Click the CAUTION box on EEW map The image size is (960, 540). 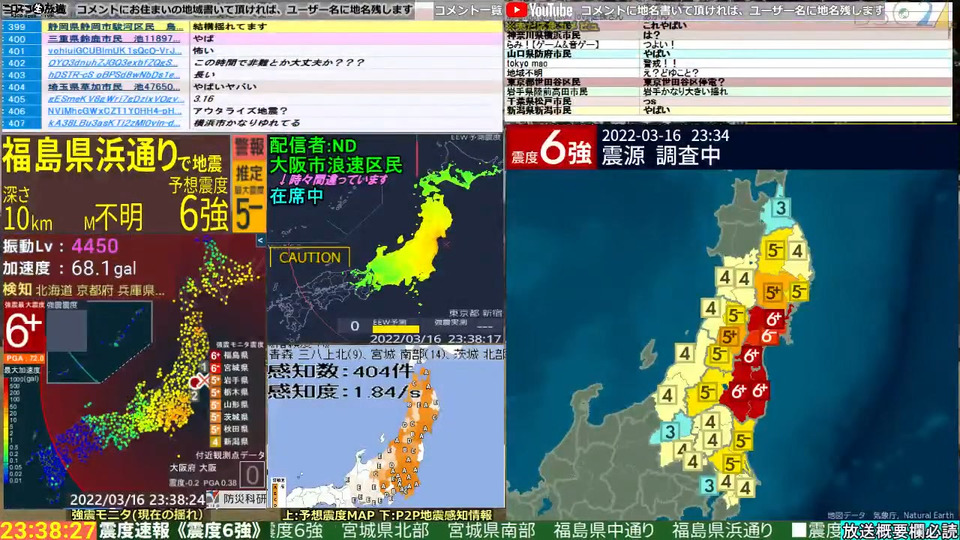coord(310,258)
